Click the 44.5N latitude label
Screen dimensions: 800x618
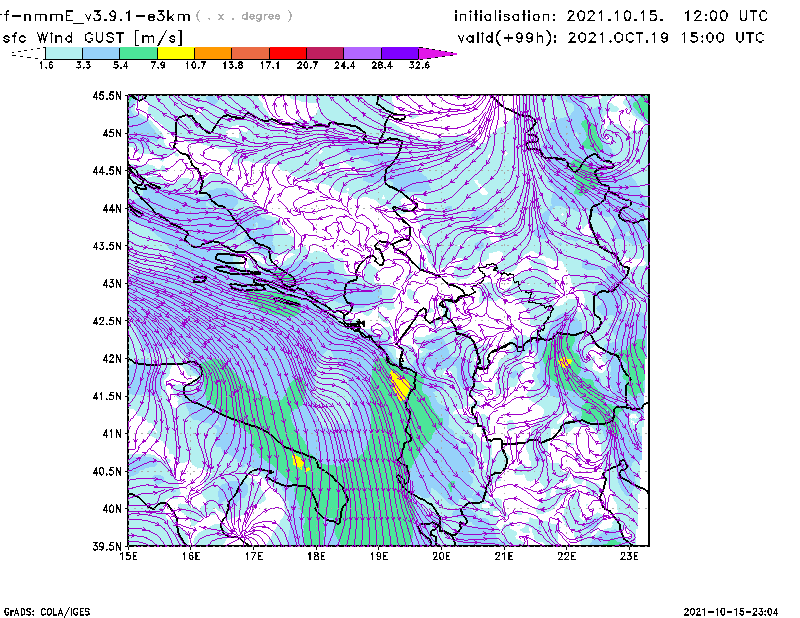107,170
